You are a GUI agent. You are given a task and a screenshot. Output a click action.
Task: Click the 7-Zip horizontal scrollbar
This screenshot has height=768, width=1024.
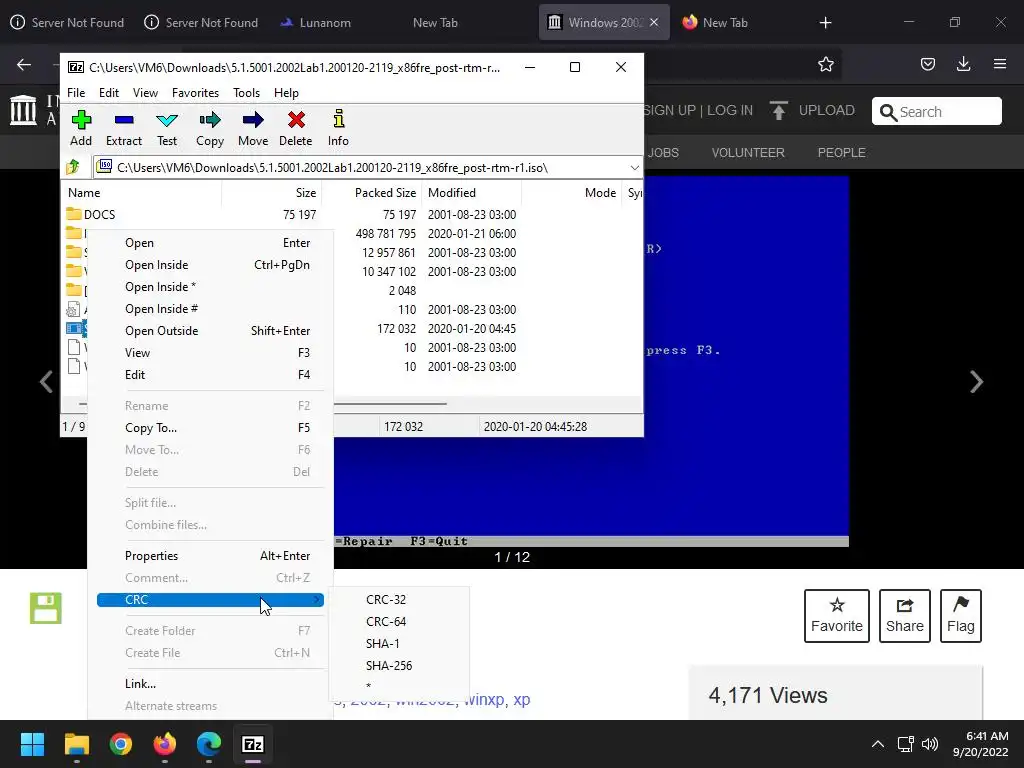point(390,404)
